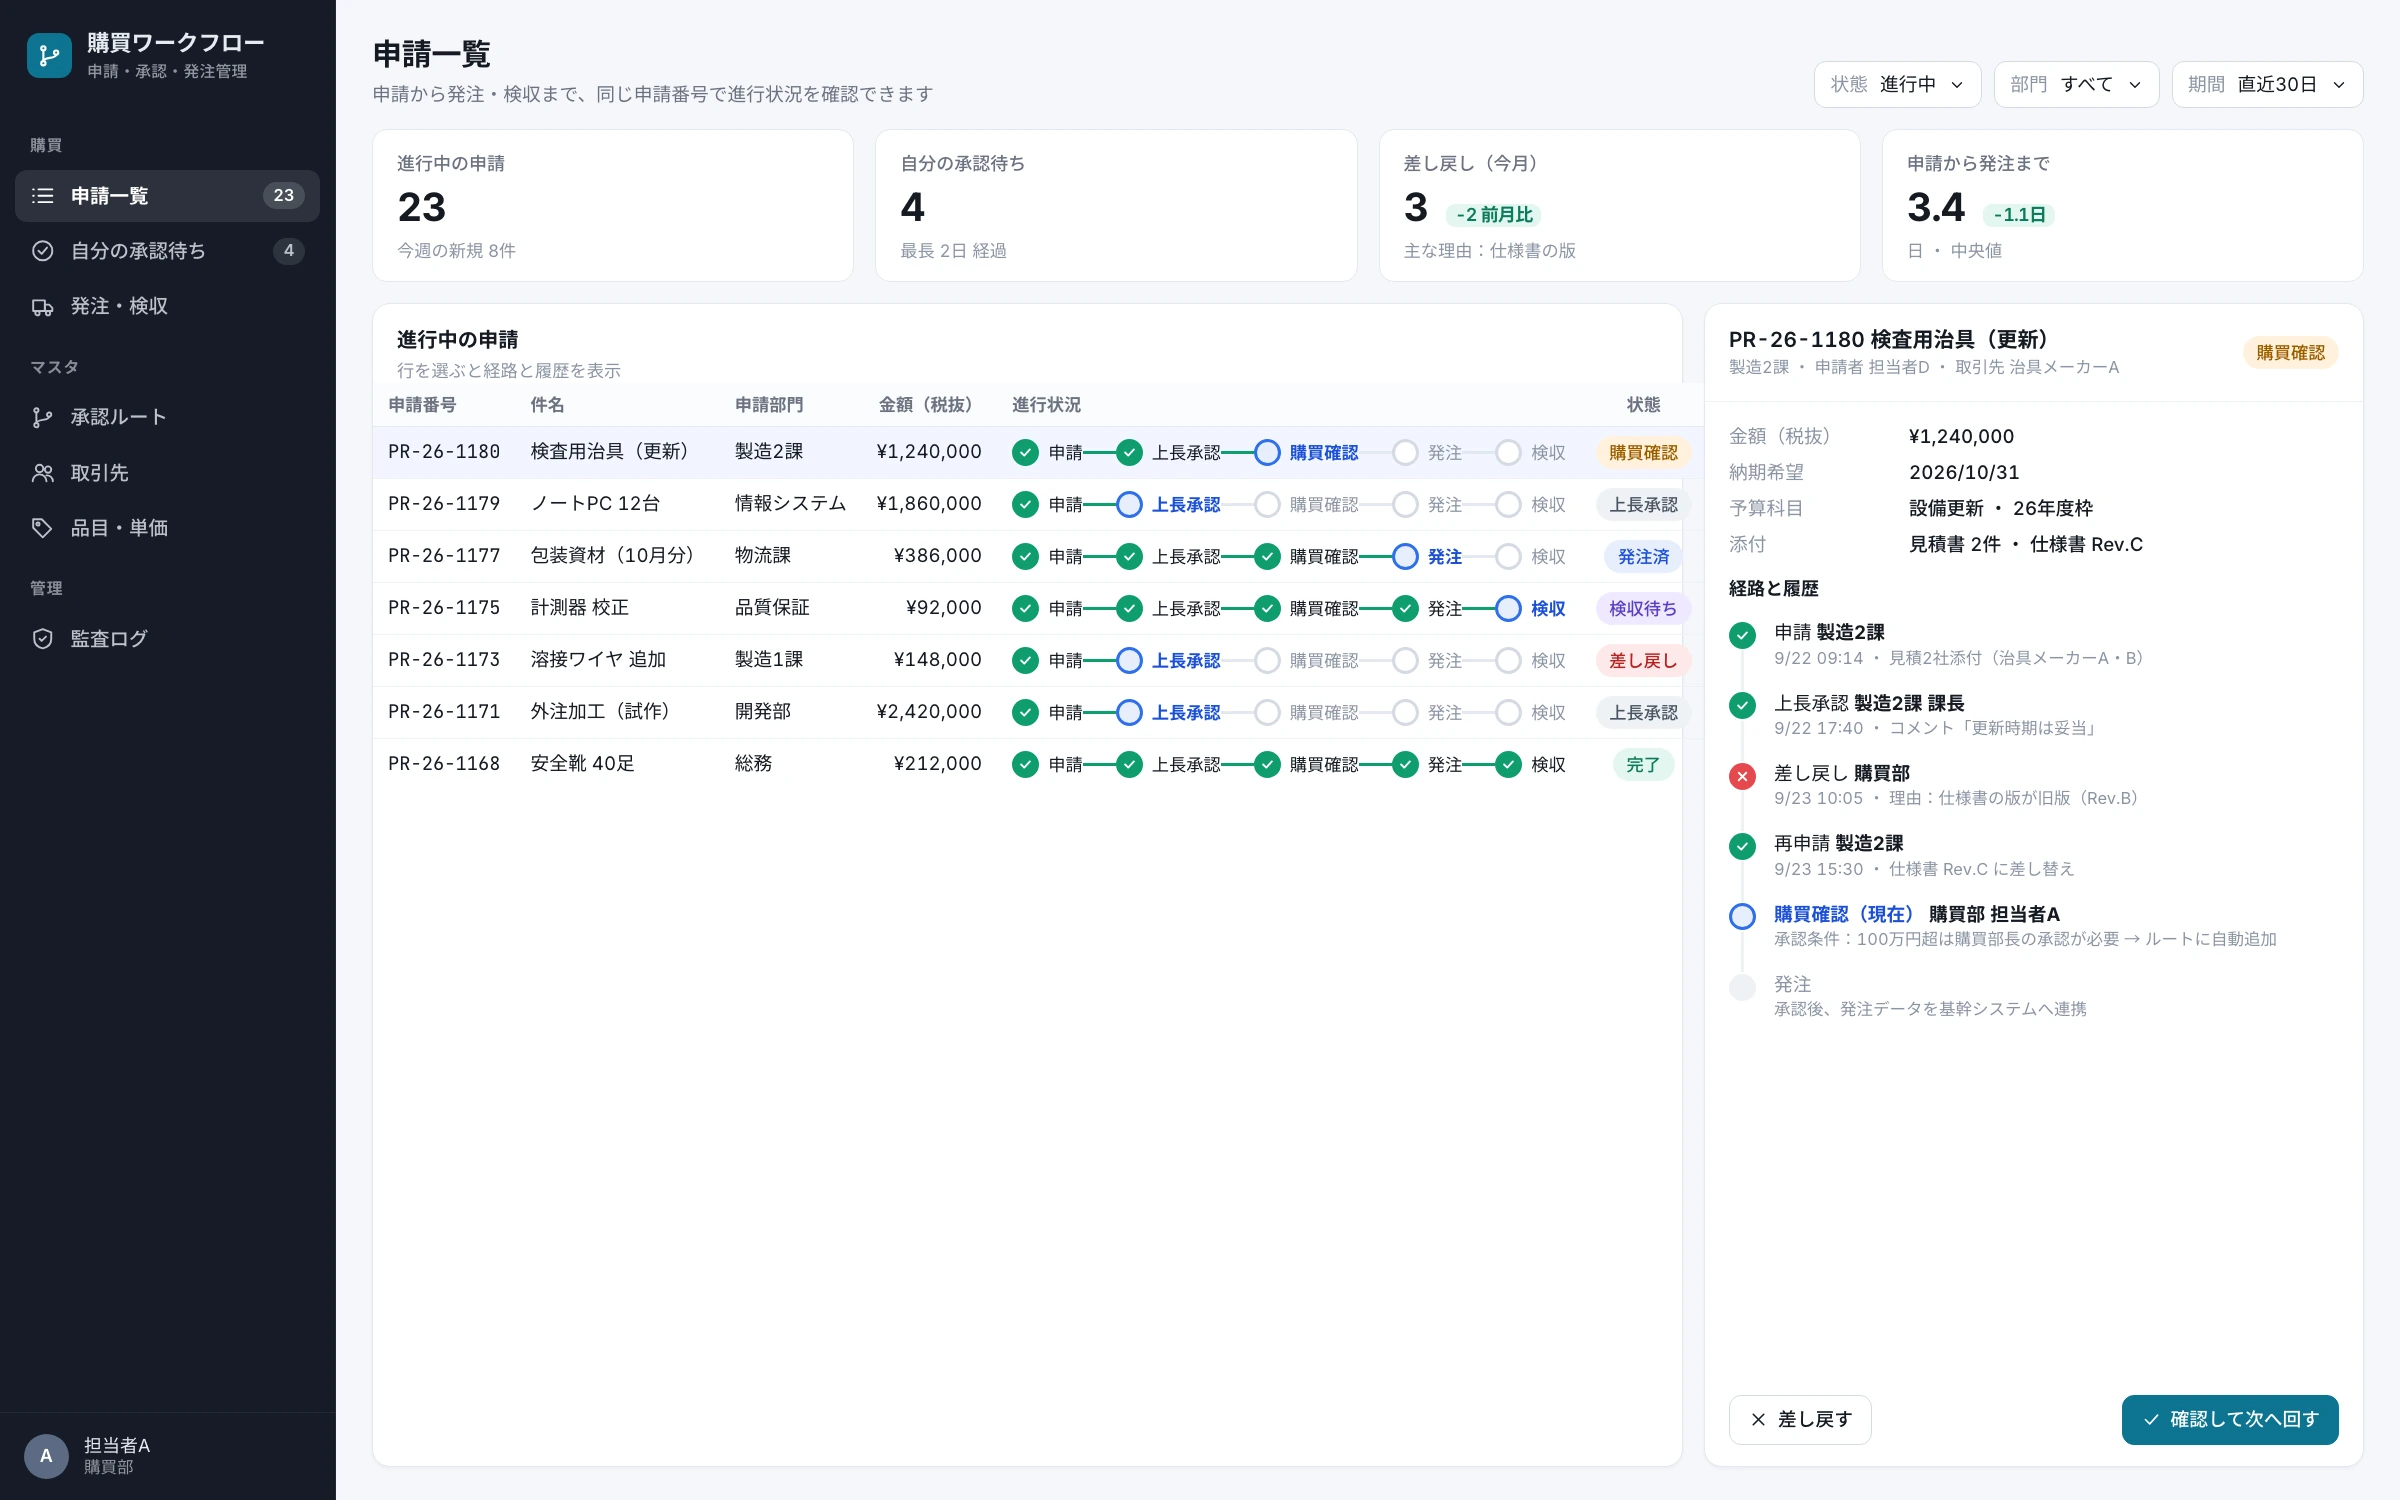Click the 購買ワークフロー branch logo icon
The width and height of the screenshot is (2400, 1500).
(x=49, y=56)
